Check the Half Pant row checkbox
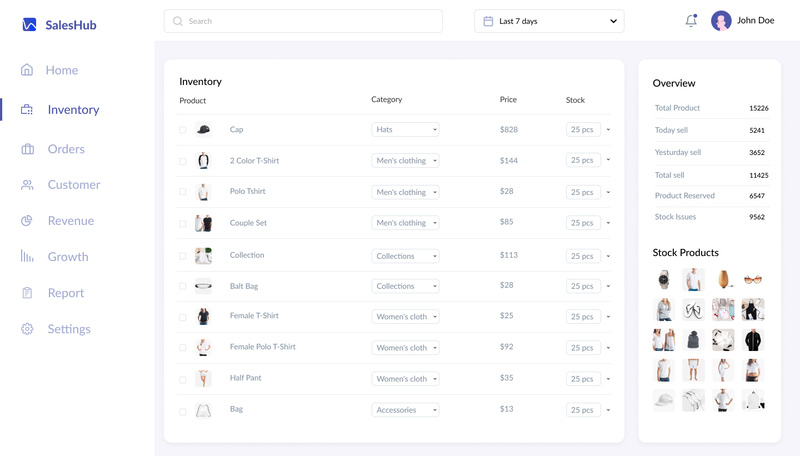 (183, 379)
